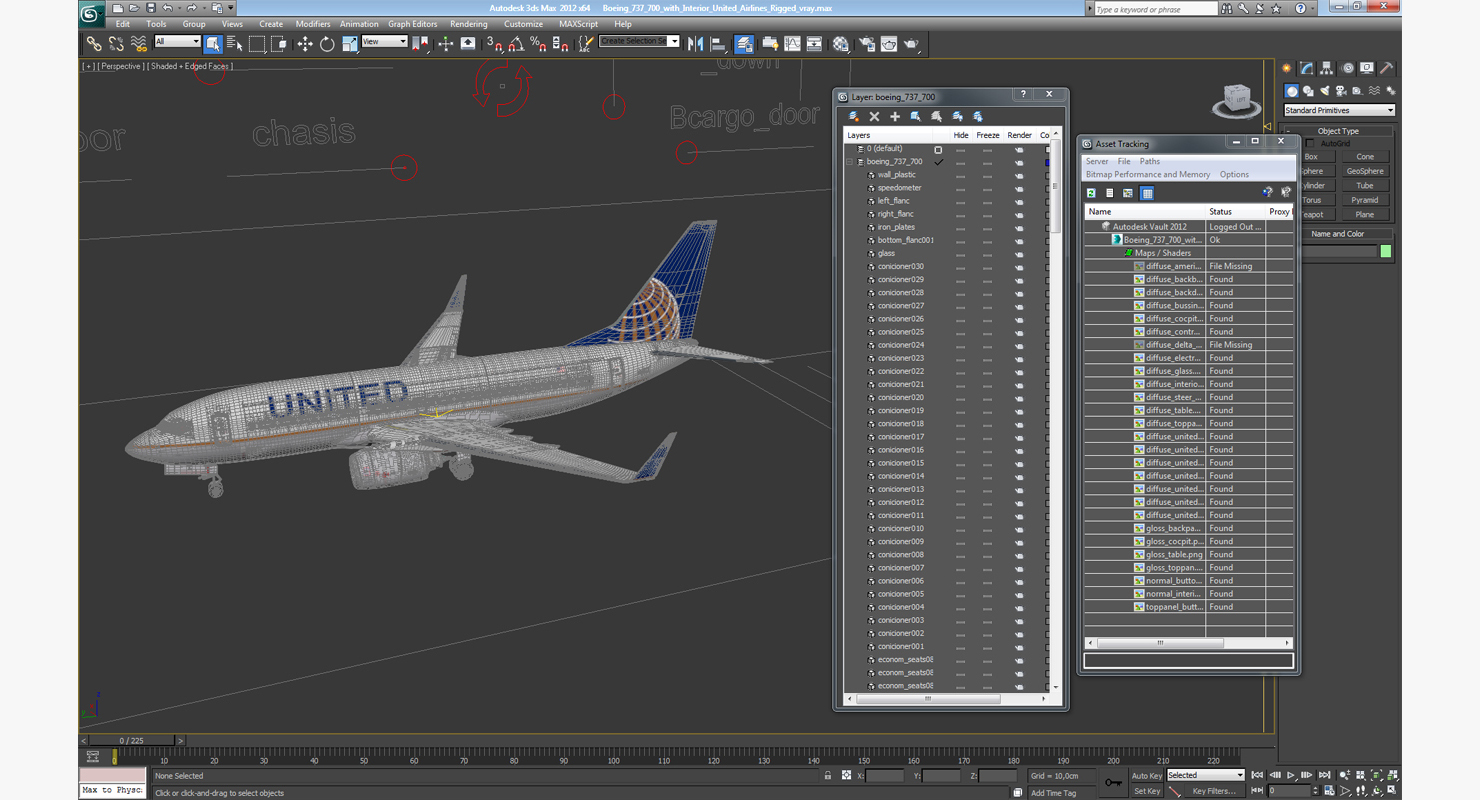The image size is (1480, 800).
Task: Open Select by Name tool
Action: pyautogui.click(x=235, y=44)
